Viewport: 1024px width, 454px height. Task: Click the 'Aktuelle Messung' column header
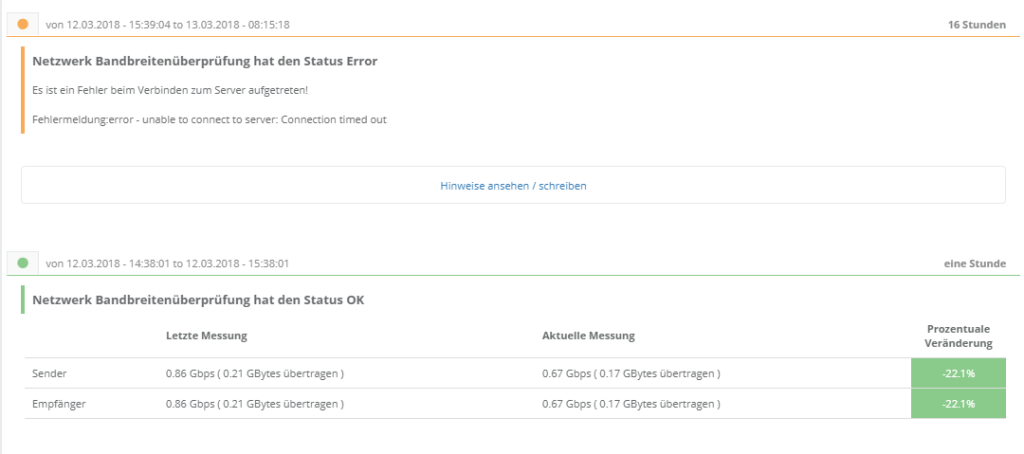coord(588,335)
